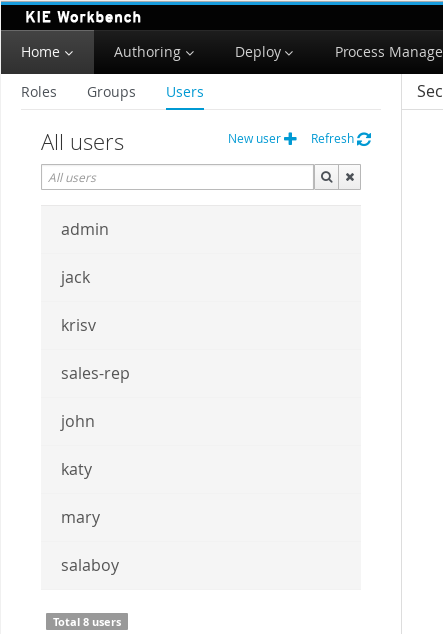
Task: Select the Users tab
Action: (185, 92)
